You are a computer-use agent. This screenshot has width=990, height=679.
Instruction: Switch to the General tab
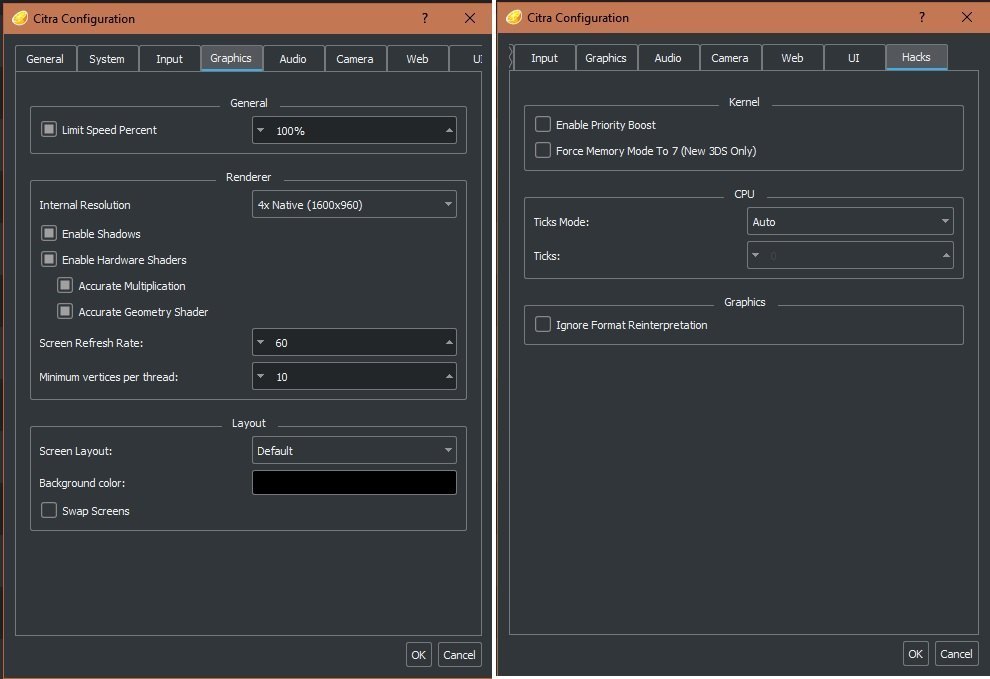45,59
